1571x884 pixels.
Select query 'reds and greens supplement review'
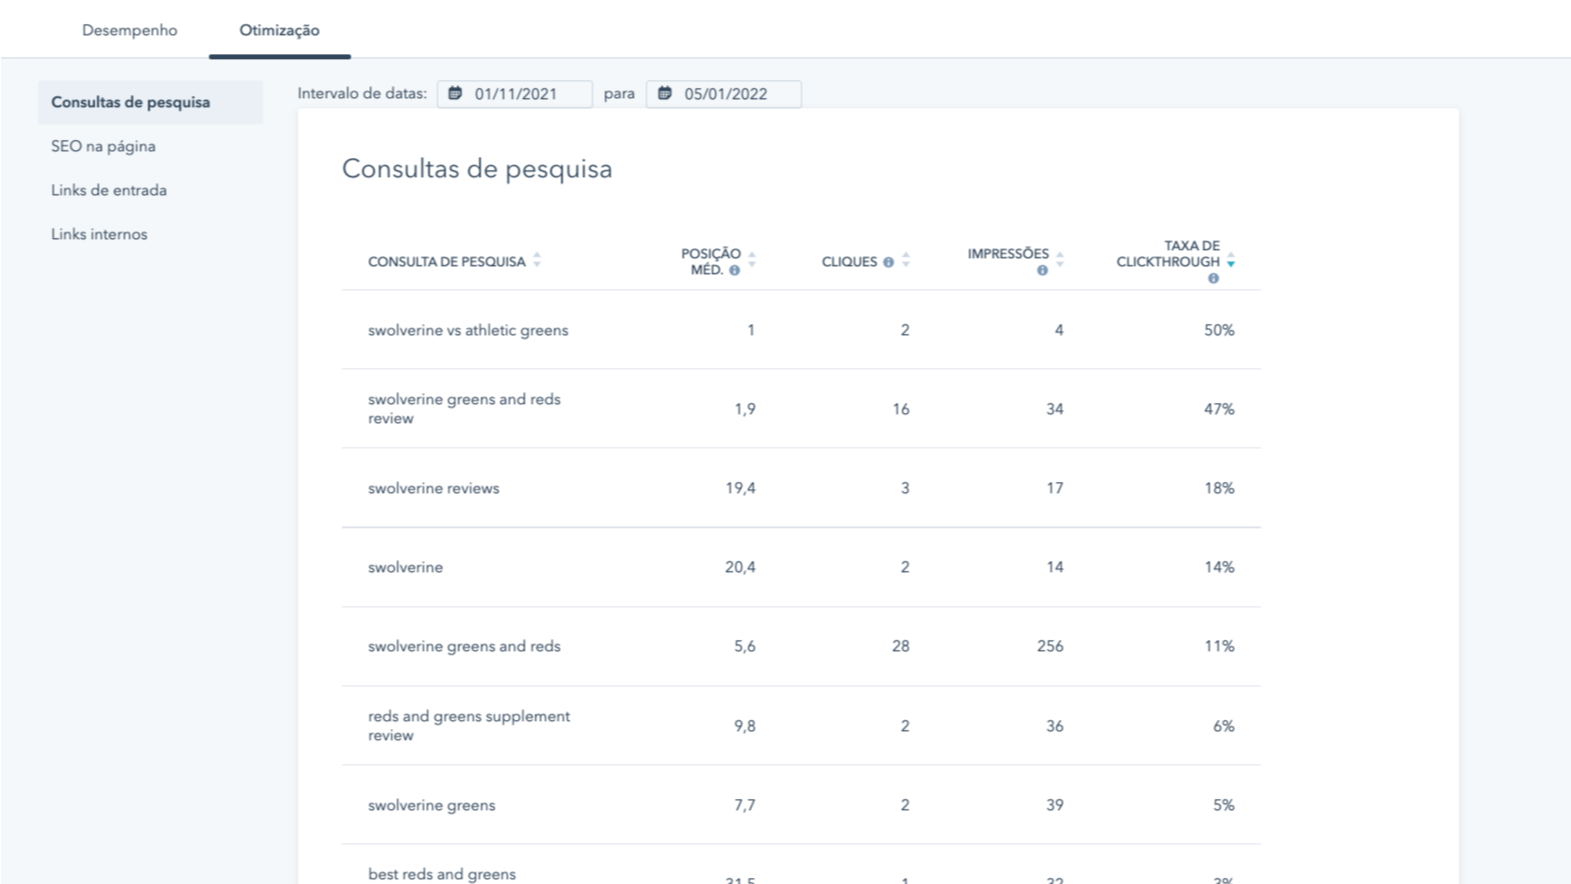pos(469,725)
